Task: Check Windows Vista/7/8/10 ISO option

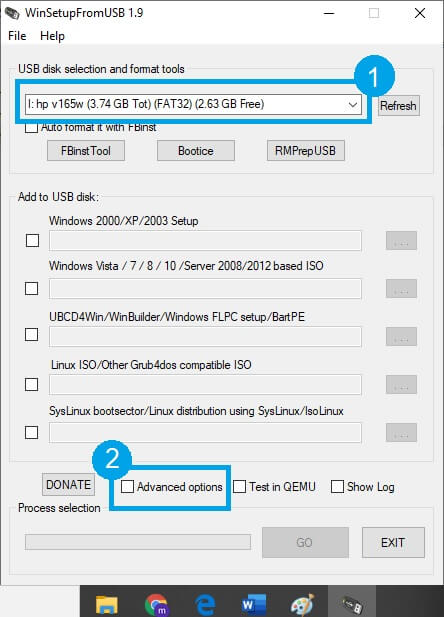Action: click(x=31, y=288)
